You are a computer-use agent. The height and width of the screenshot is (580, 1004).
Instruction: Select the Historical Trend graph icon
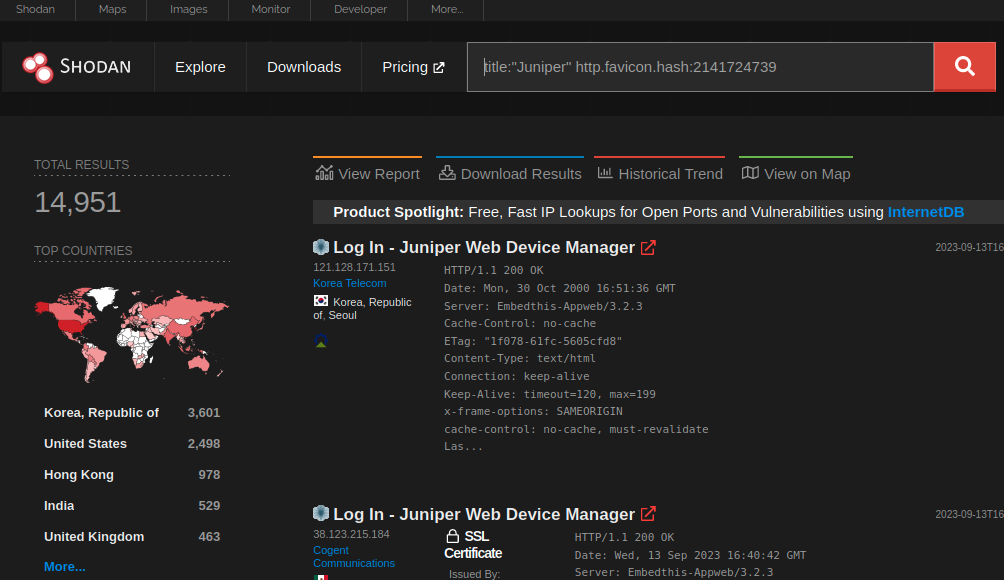(604, 172)
